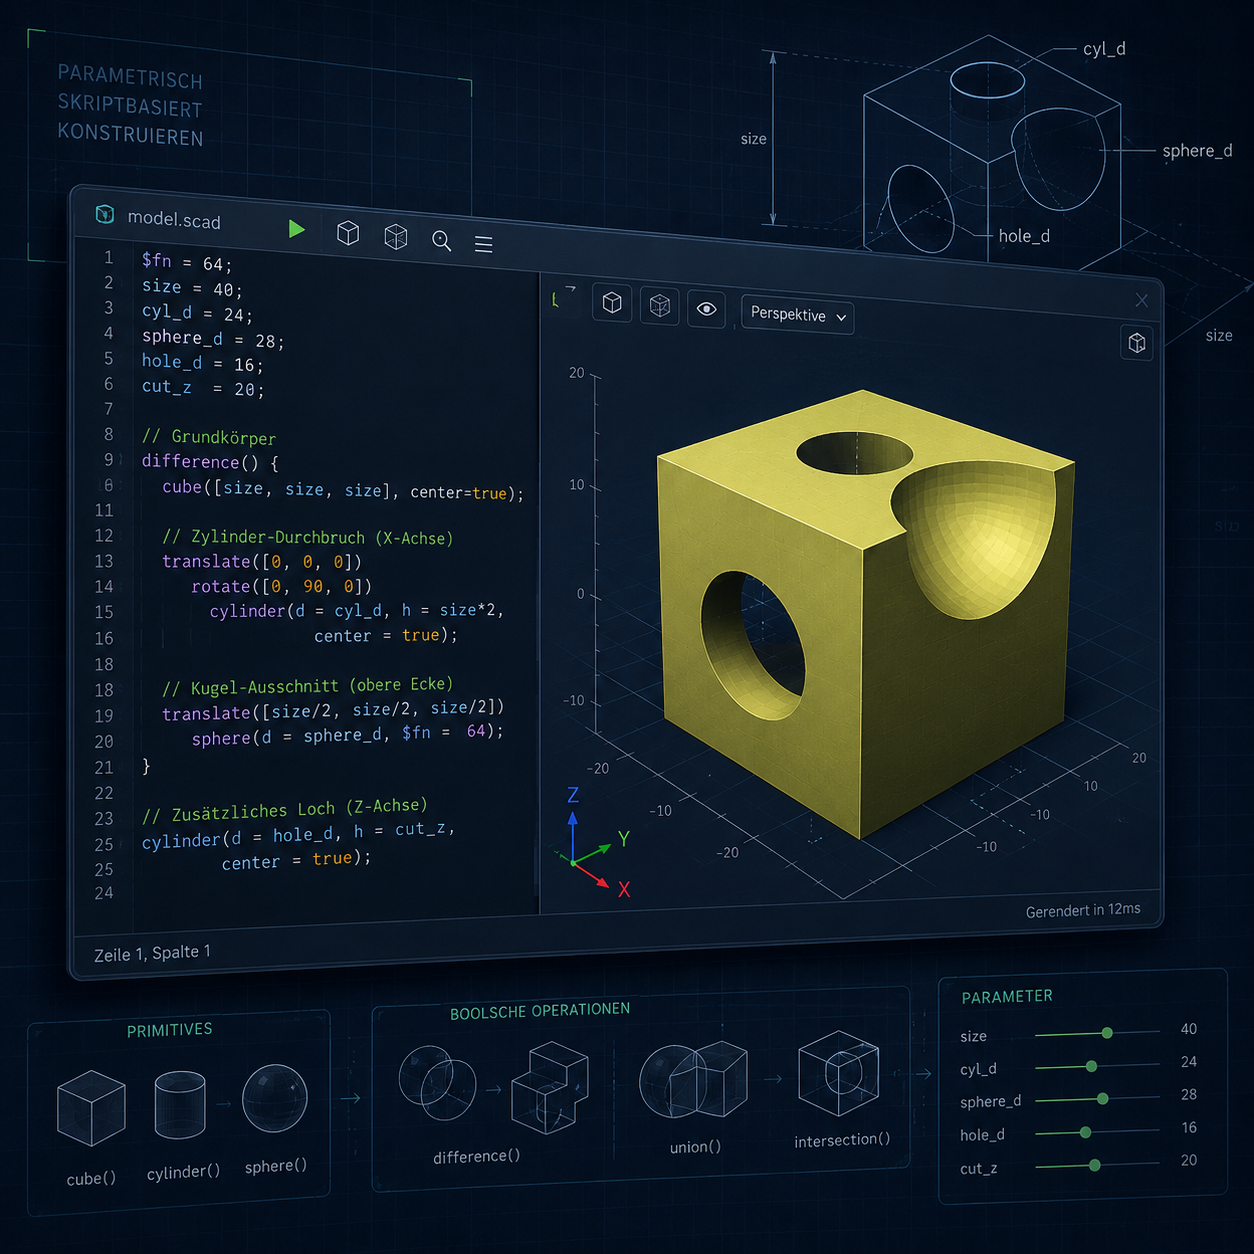This screenshot has width=1254, height=1254.
Task: Run the script with the green play button
Action: (x=296, y=229)
